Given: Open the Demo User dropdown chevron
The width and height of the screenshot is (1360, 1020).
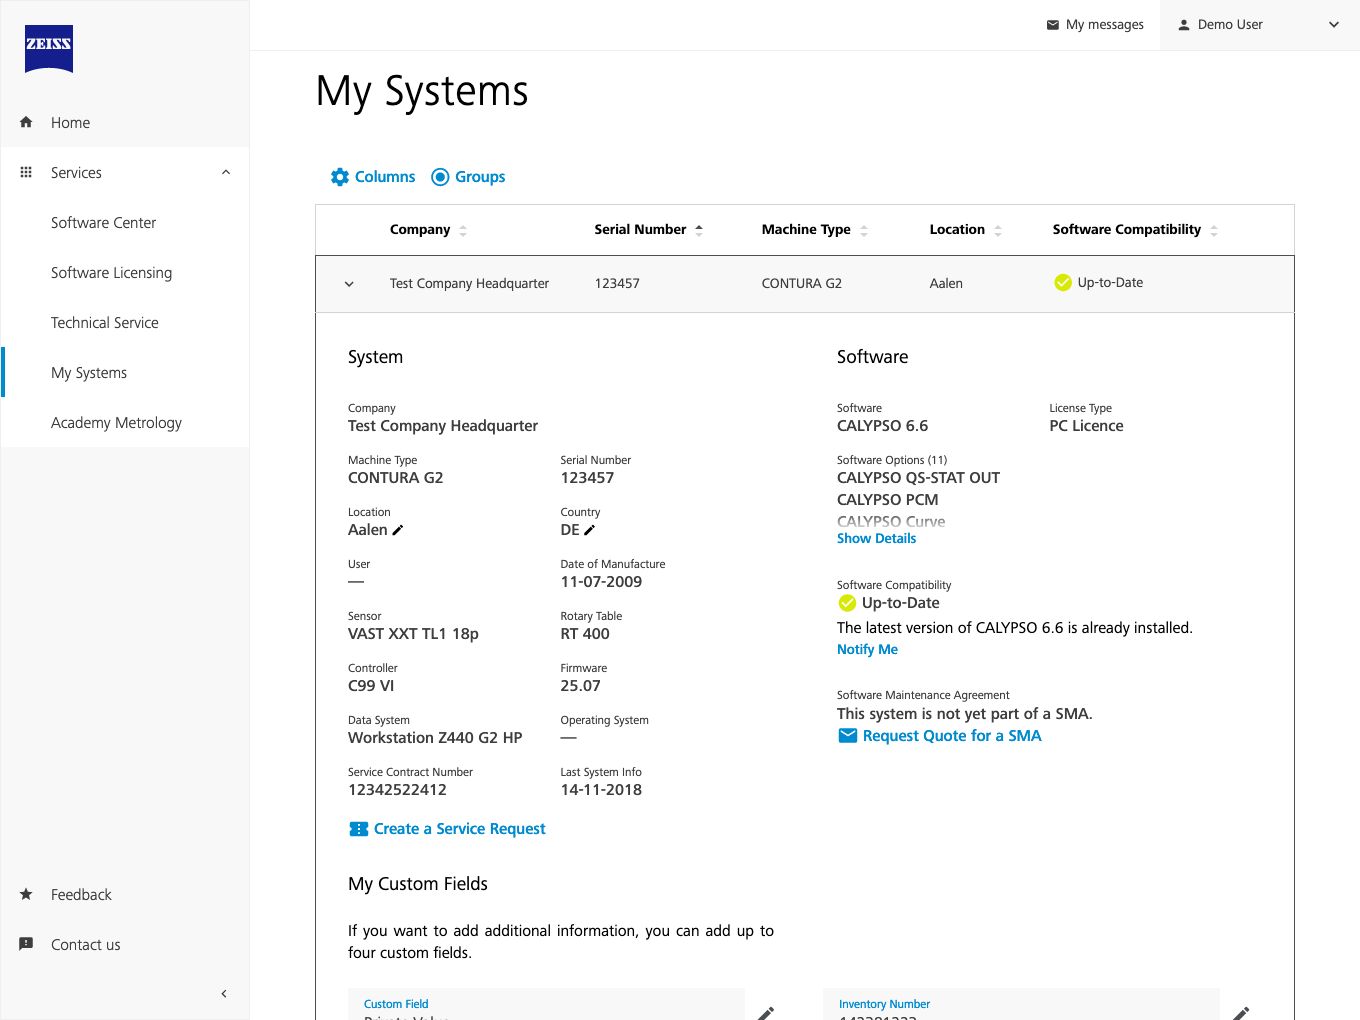Looking at the screenshot, I should pos(1334,25).
